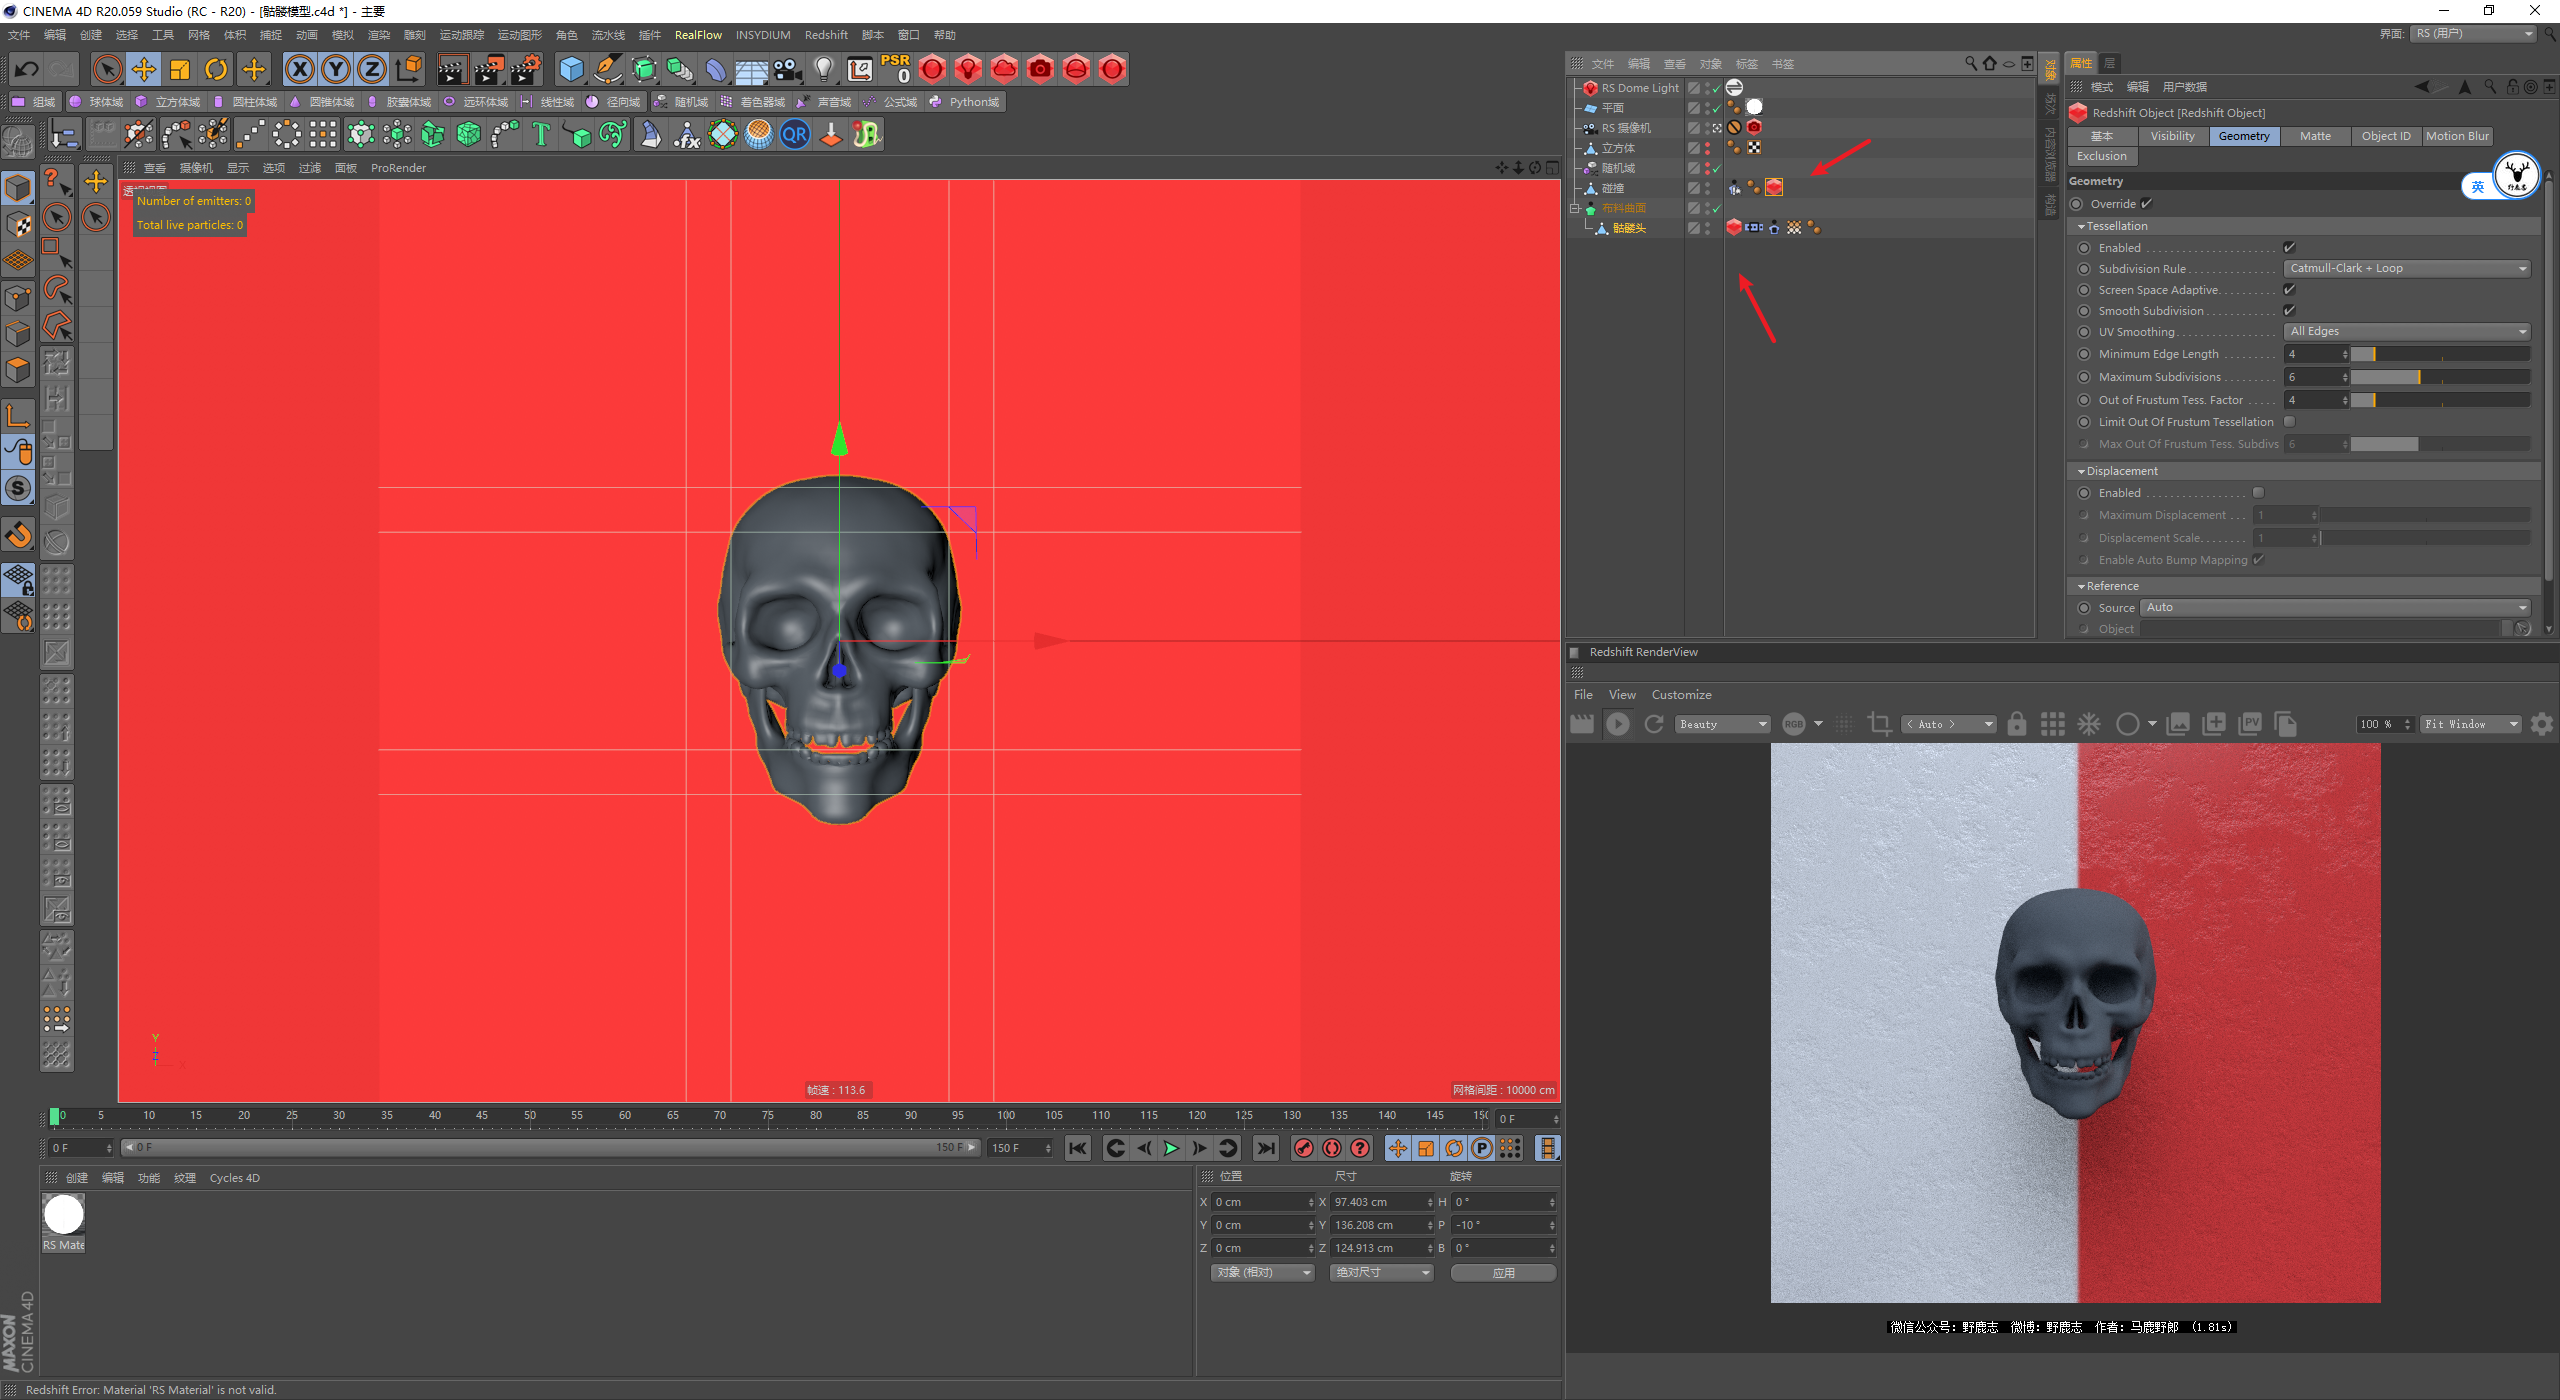Open the Redshift menu in menu bar
2560x1400 pixels.
825,35
